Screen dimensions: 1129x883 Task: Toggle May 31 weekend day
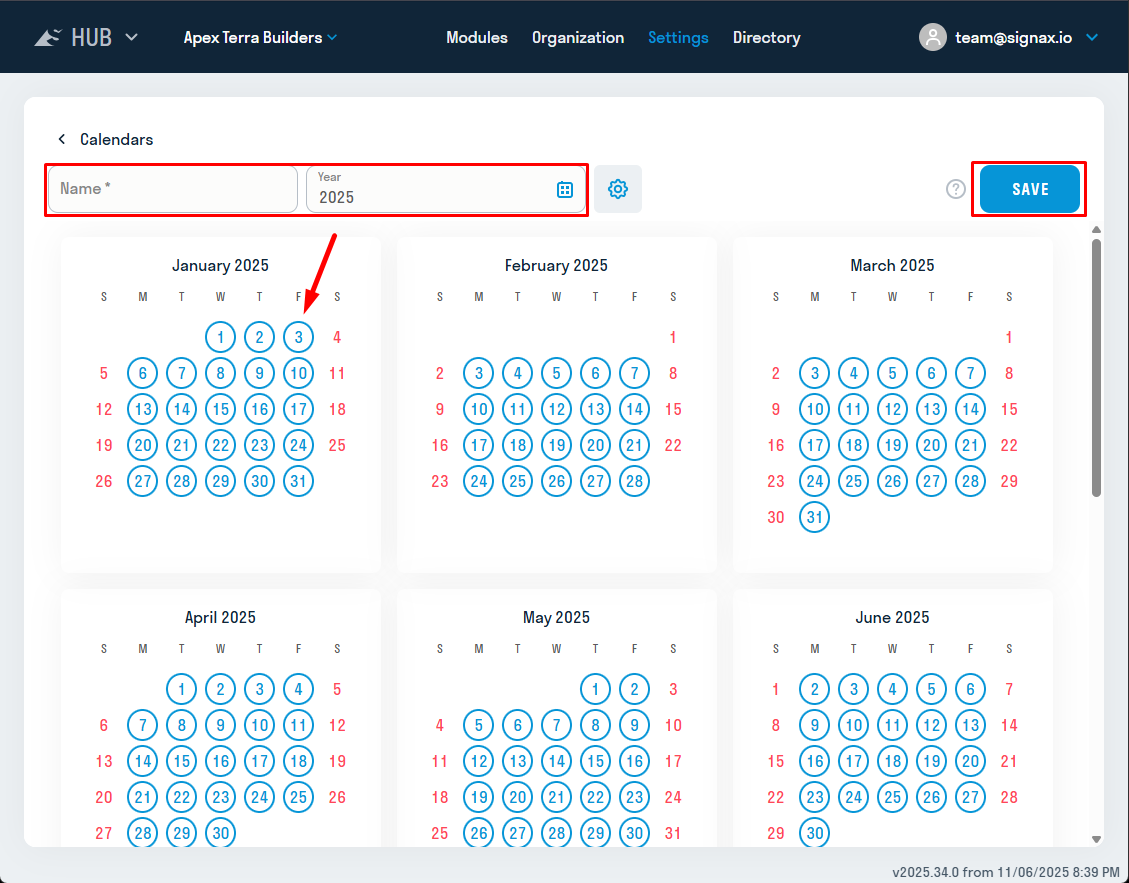click(x=673, y=833)
